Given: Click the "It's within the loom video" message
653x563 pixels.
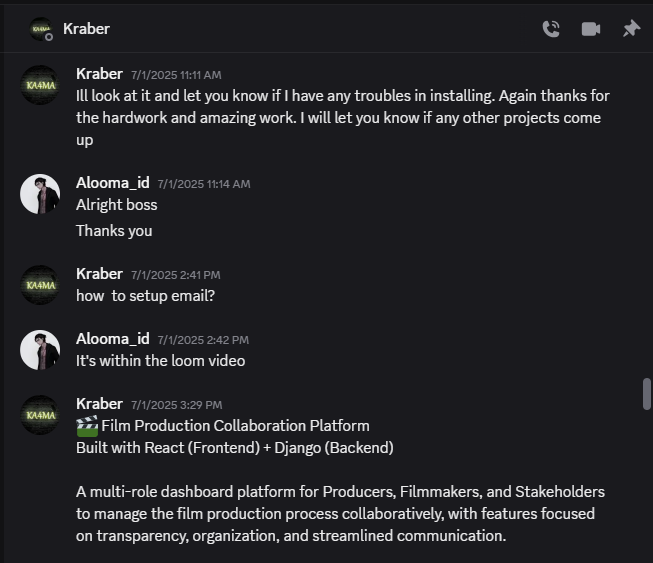Looking at the screenshot, I should 160,361.
